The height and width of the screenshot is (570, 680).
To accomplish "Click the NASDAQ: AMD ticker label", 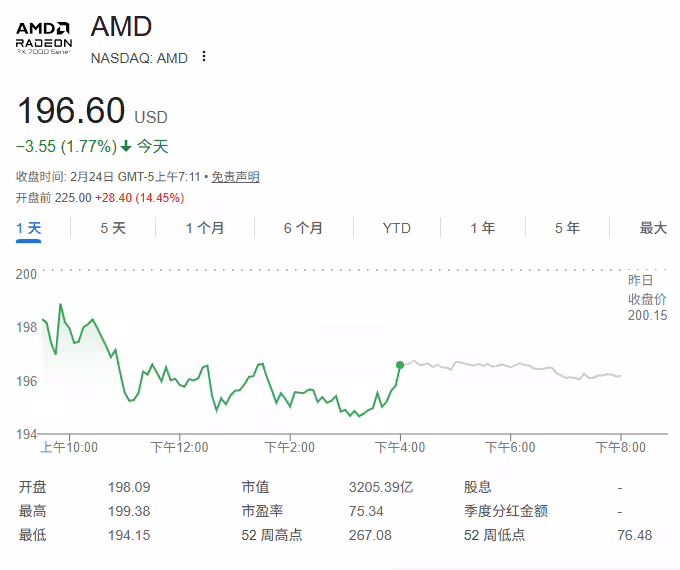I will (139, 58).
